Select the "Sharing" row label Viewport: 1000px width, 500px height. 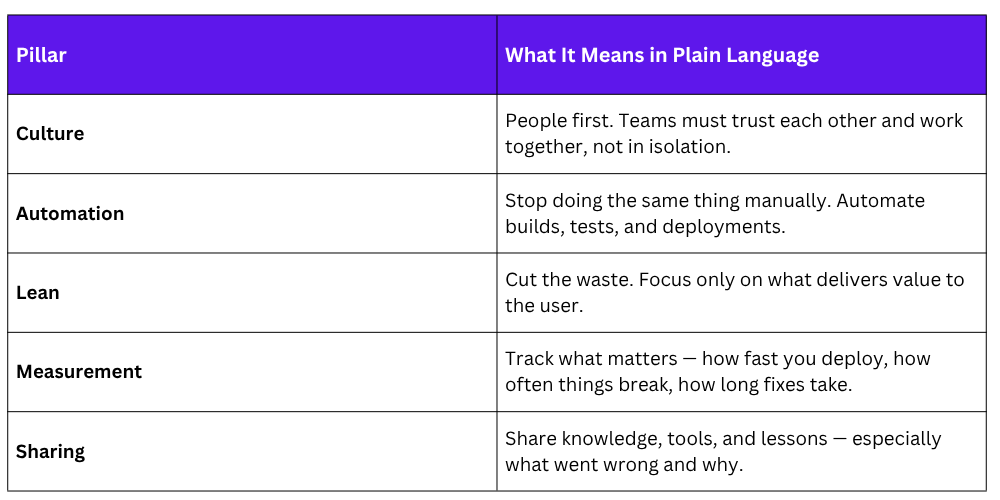pos(50,451)
